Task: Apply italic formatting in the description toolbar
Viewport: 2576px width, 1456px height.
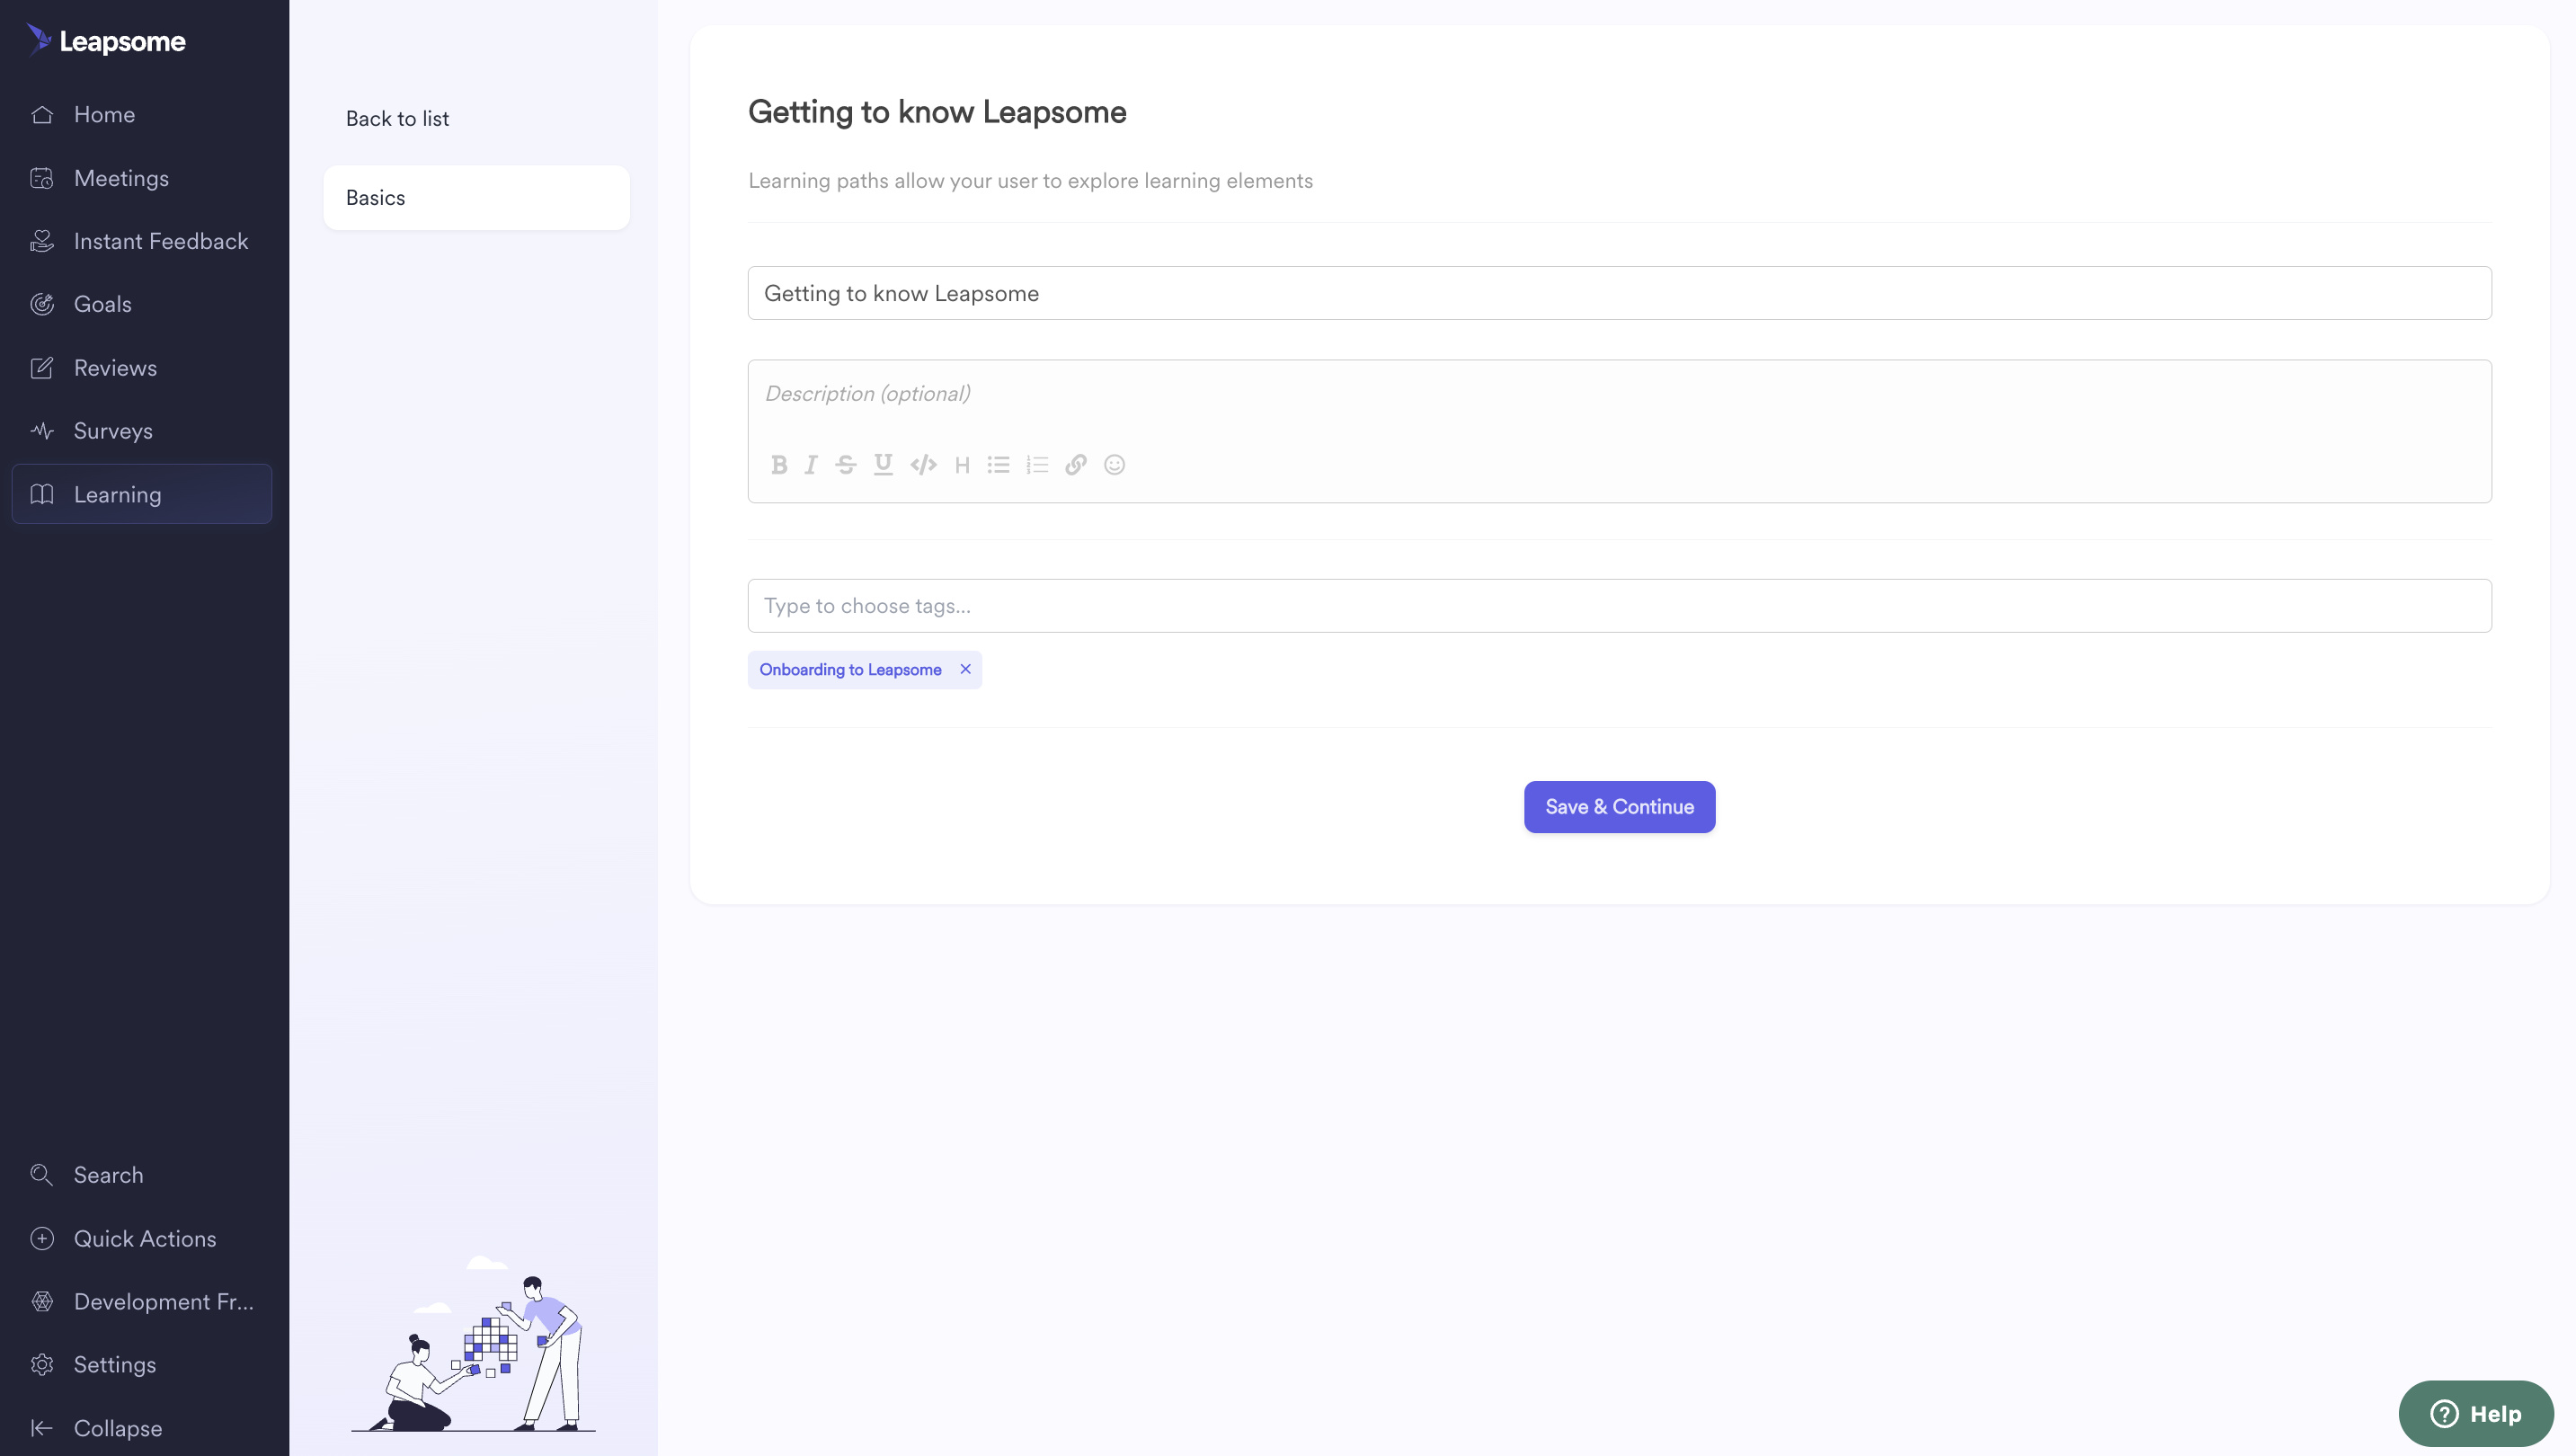Action: click(811, 465)
